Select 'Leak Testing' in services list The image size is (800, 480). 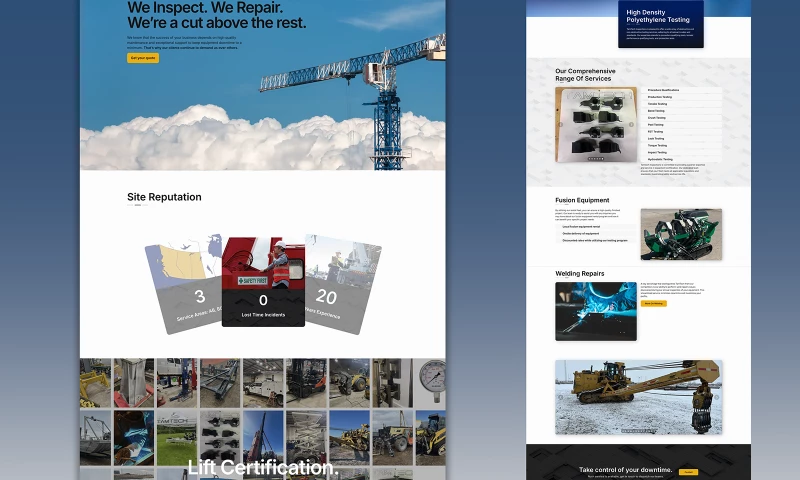(681, 139)
